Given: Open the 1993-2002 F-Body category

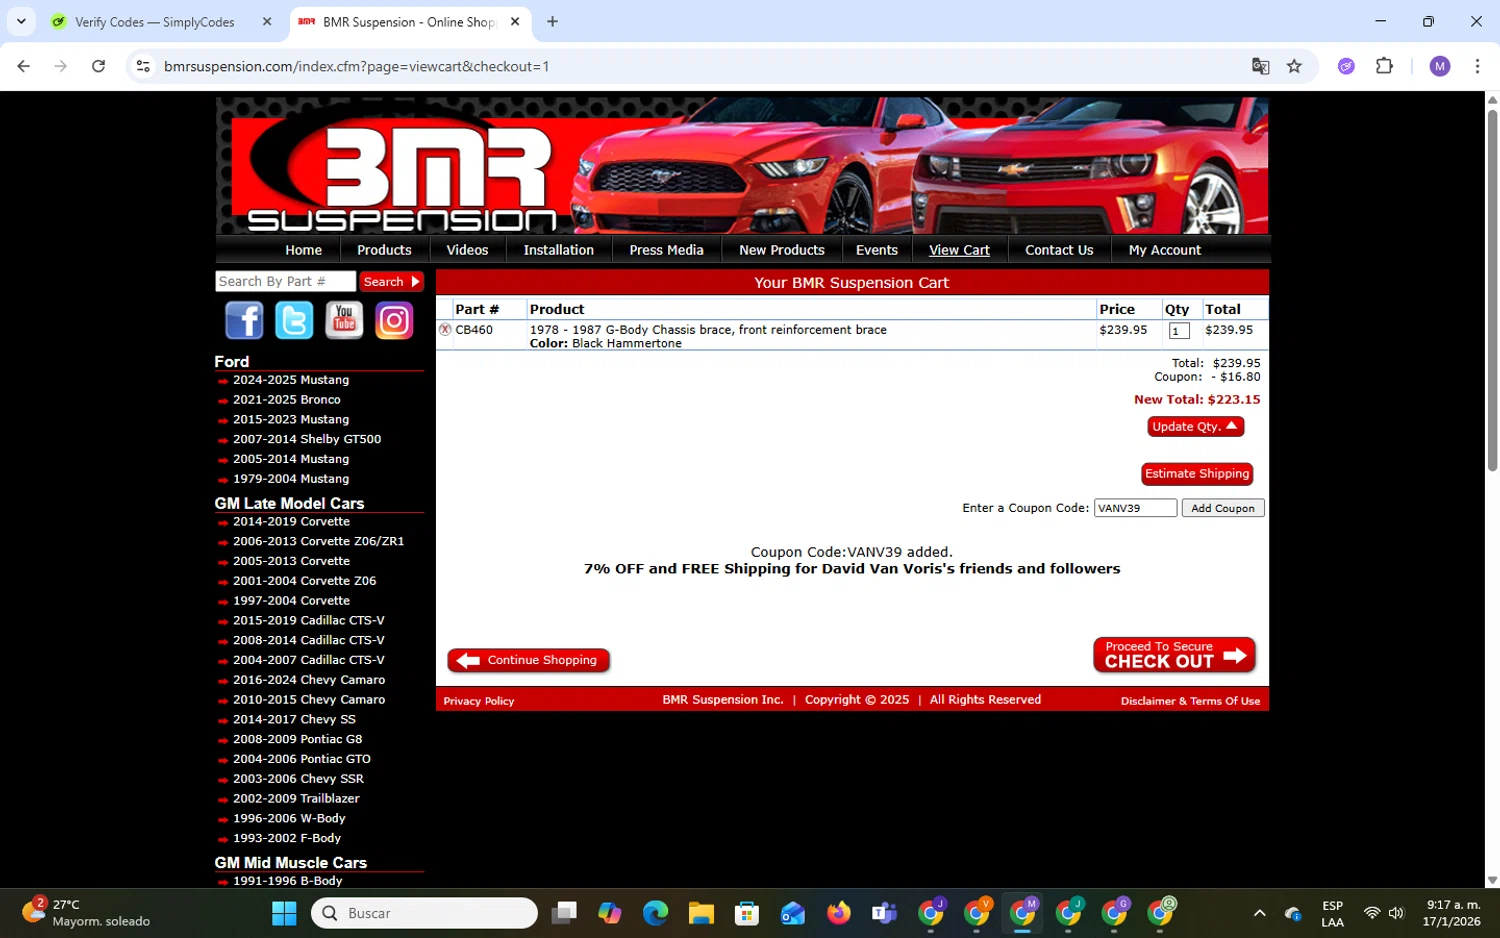Looking at the screenshot, I should click(x=287, y=838).
